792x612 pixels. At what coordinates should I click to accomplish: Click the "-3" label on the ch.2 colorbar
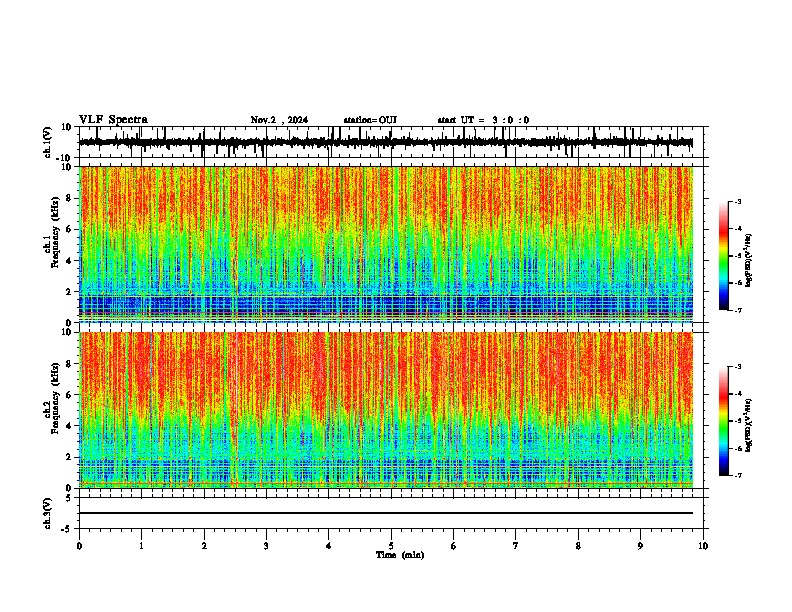pyautogui.click(x=737, y=367)
